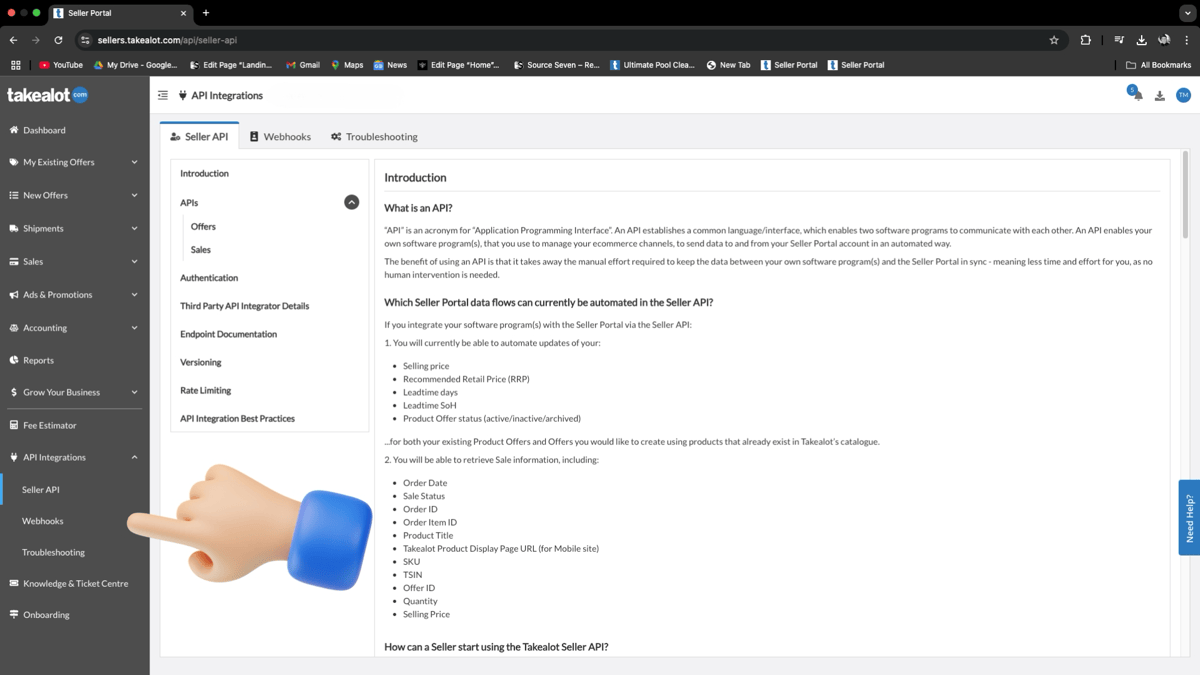Toggle the sidebar collapse menu icon
This screenshot has width=1200, height=675.
point(163,95)
